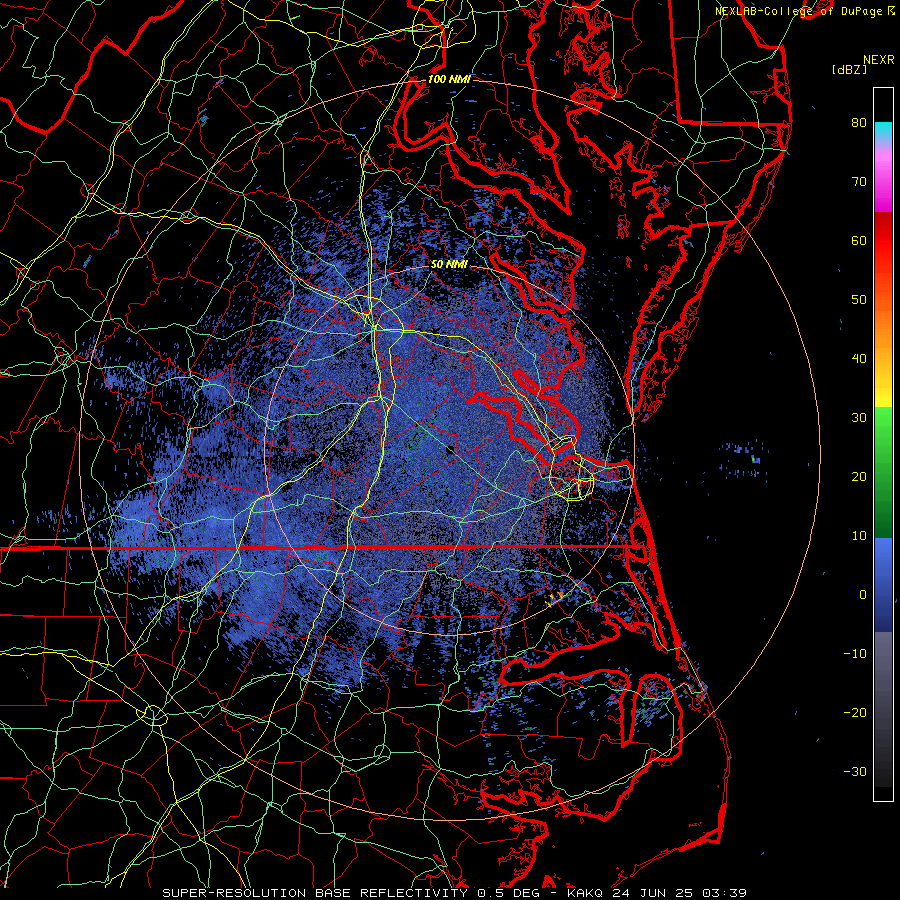Click the green segment of the color bar

coord(883,472)
